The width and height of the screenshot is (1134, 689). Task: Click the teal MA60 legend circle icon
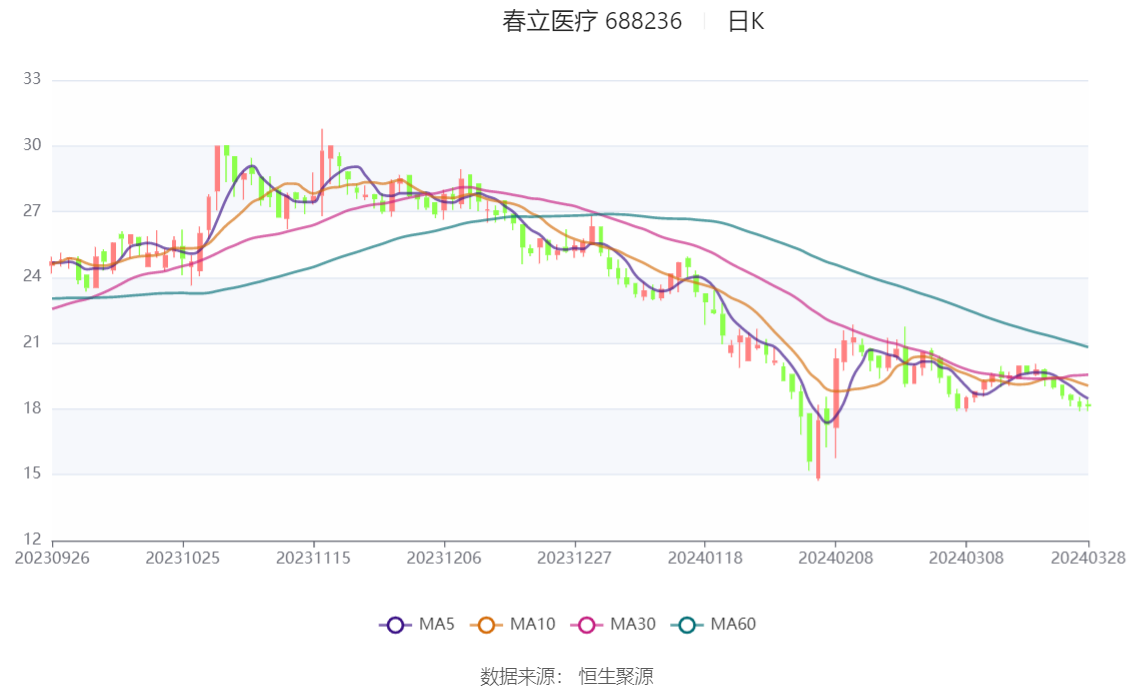click(687, 625)
